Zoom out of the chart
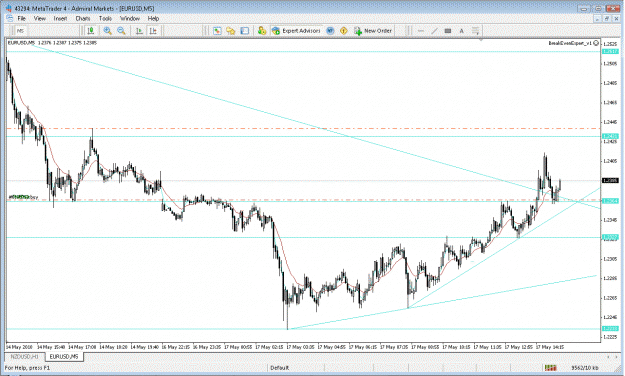 pyautogui.click(x=121, y=31)
